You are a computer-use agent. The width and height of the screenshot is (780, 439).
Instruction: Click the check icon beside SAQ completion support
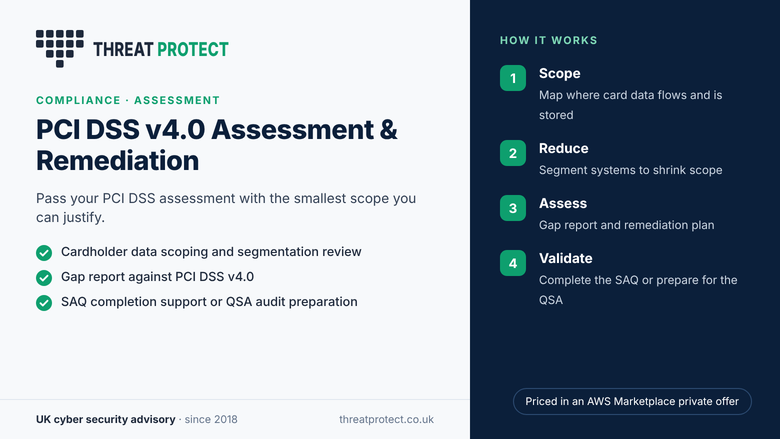point(44,302)
